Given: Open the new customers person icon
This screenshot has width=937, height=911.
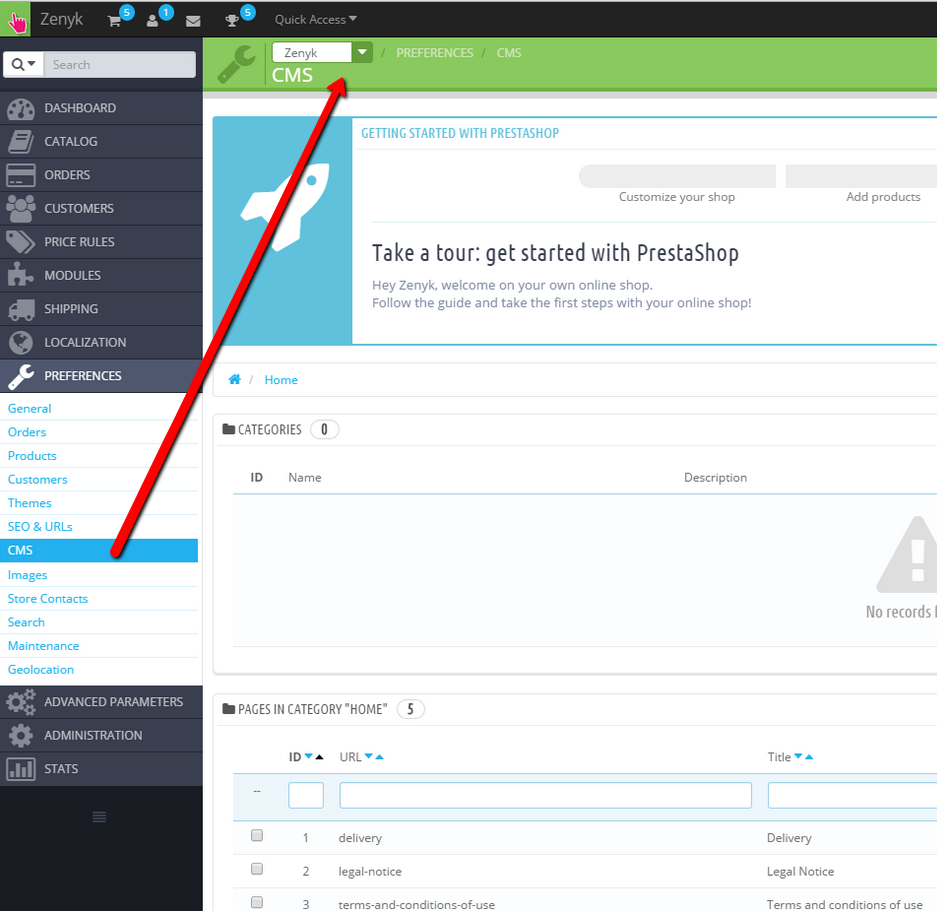Looking at the screenshot, I should pos(152,21).
